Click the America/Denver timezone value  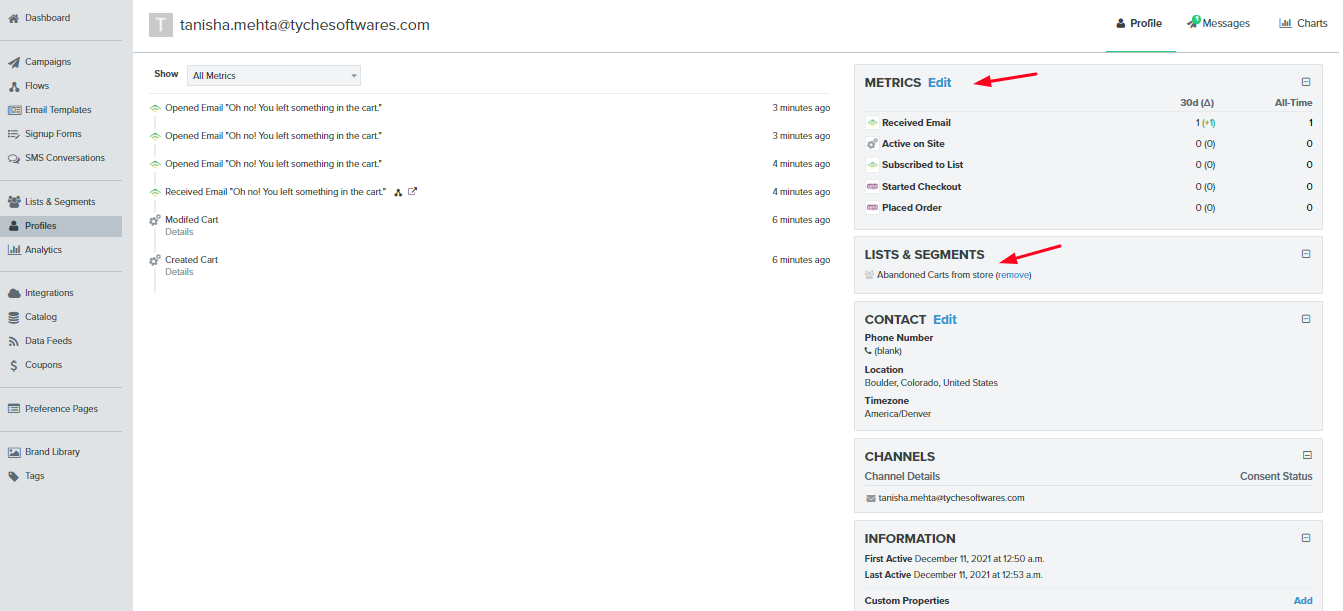898,414
